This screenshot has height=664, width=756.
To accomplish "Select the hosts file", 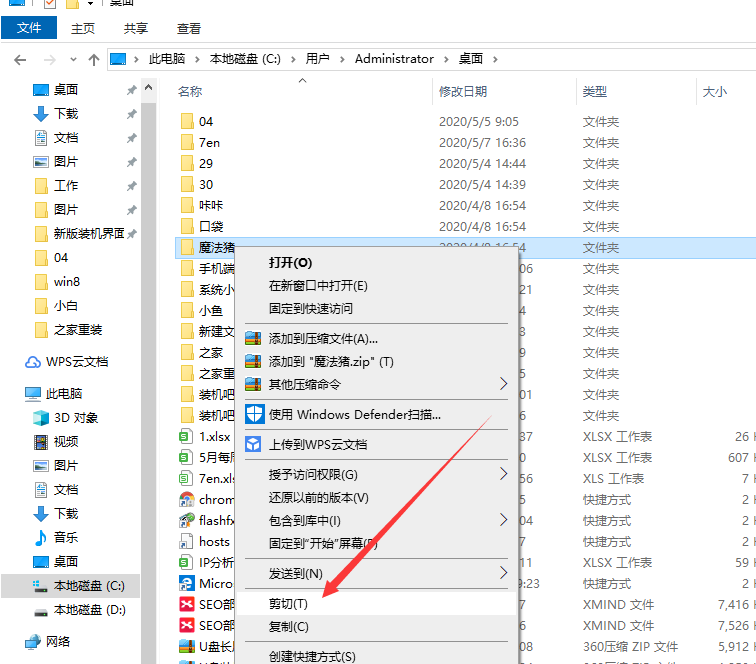I will pyautogui.click(x=214, y=542).
